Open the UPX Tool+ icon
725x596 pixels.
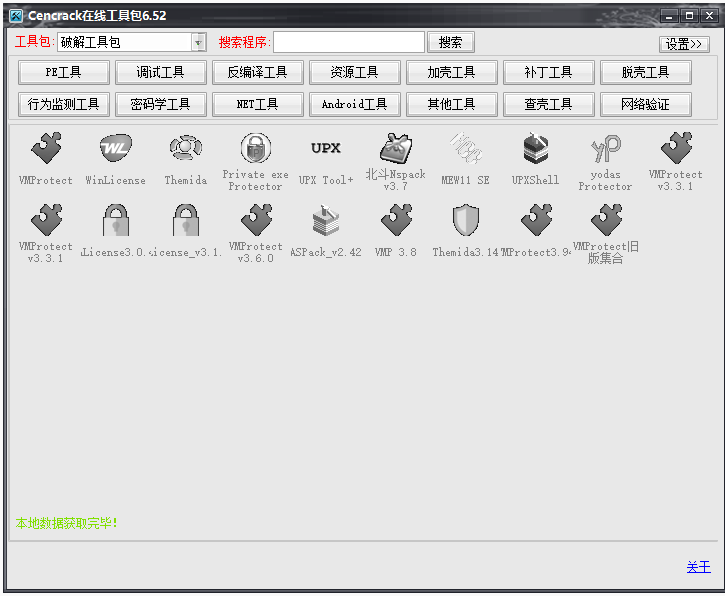tap(325, 150)
